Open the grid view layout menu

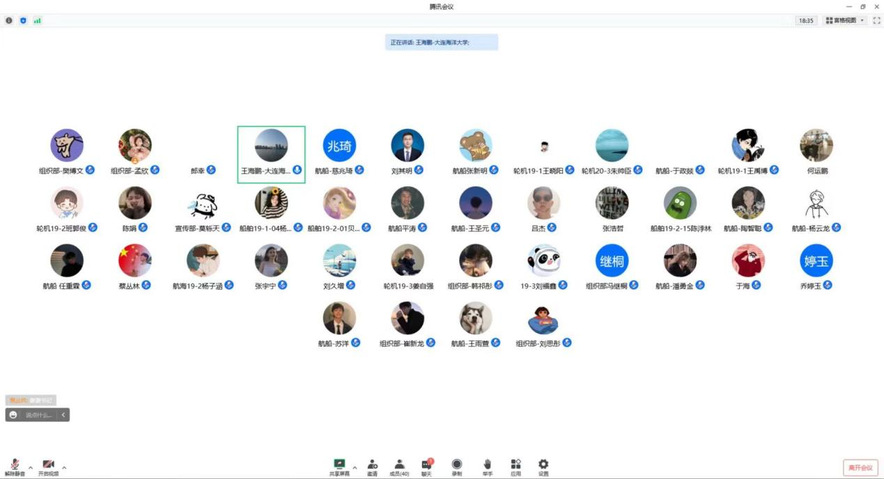[x=845, y=20]
